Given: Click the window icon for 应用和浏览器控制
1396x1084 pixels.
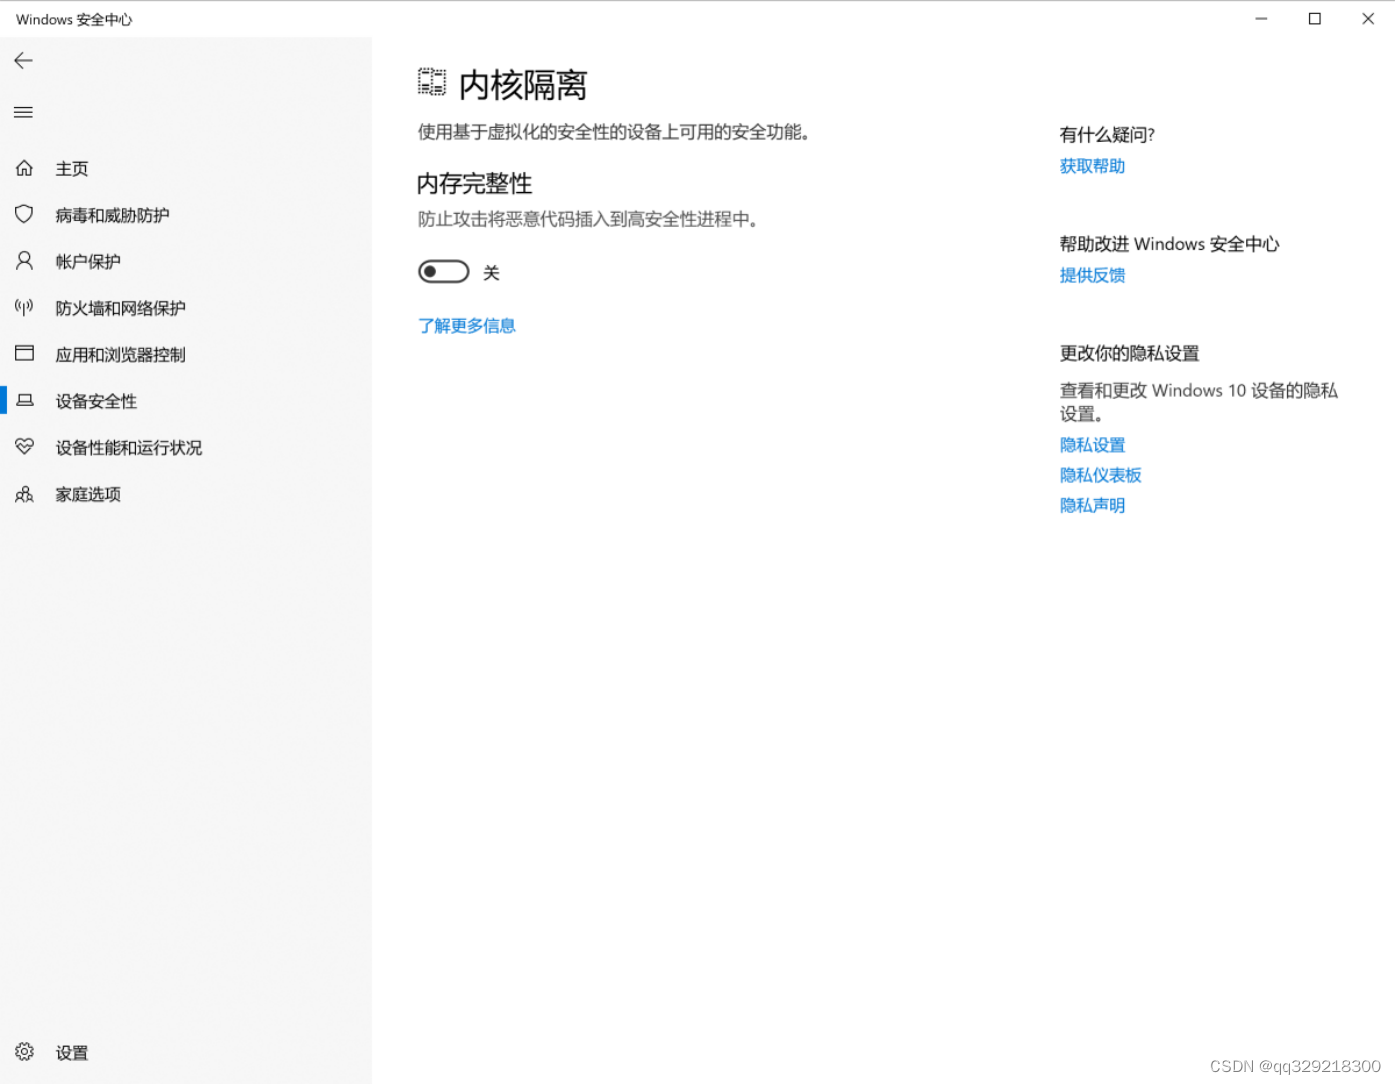Looking at the screenshot, I should pos(25,353).
